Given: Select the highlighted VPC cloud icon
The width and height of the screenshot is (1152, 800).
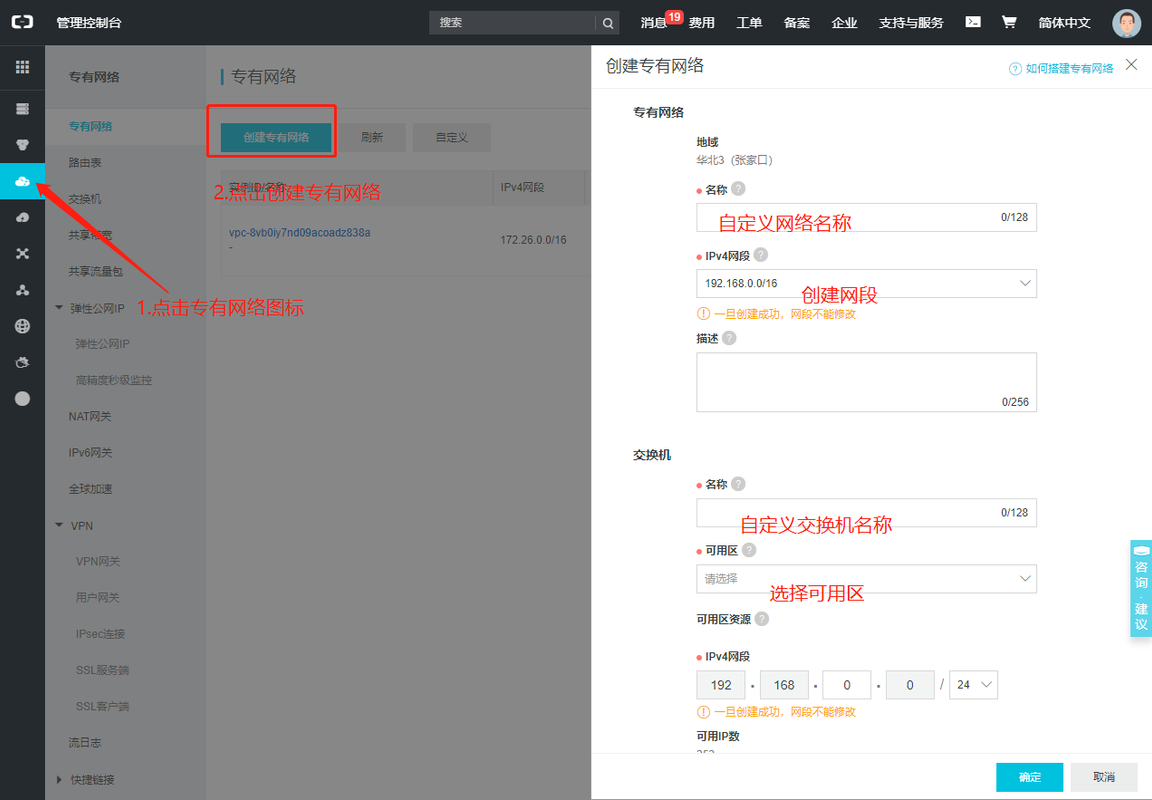Looking at the screenshot, I should click(x=22, y=181).
